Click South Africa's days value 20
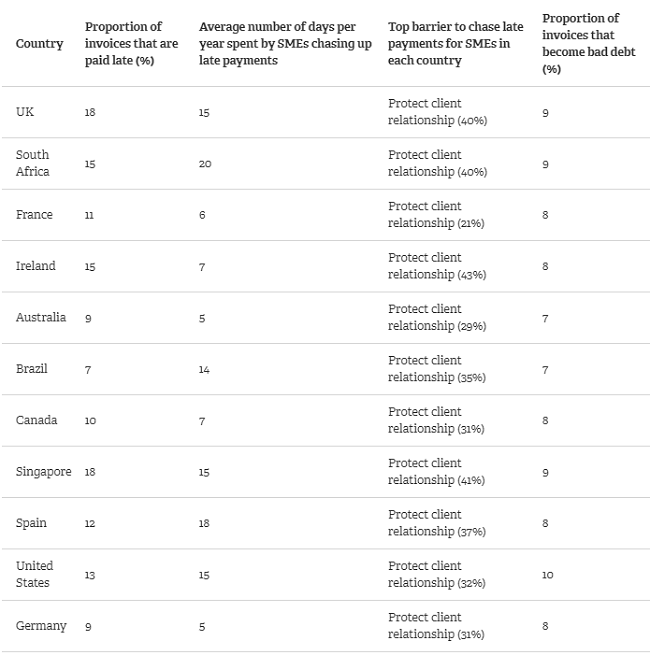Screen dimensions: 650x655 click(x=205, y=164)
